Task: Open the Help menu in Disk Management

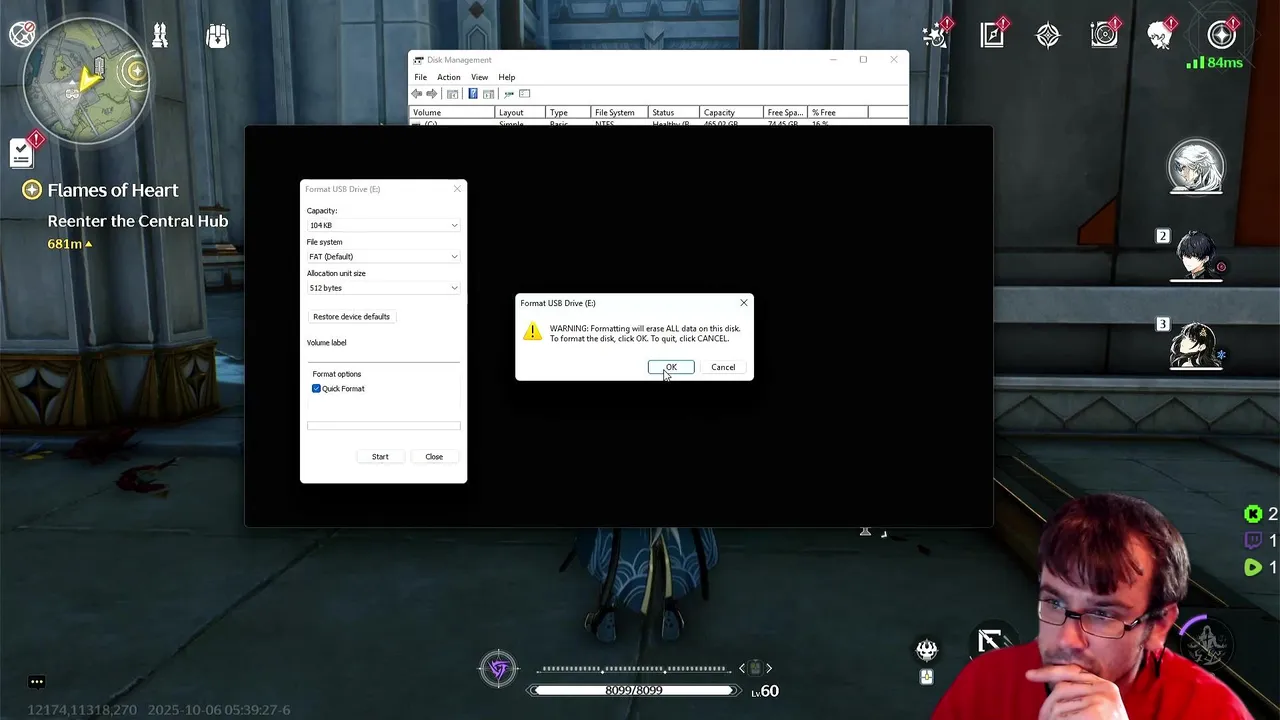Action: click(507, 77)
